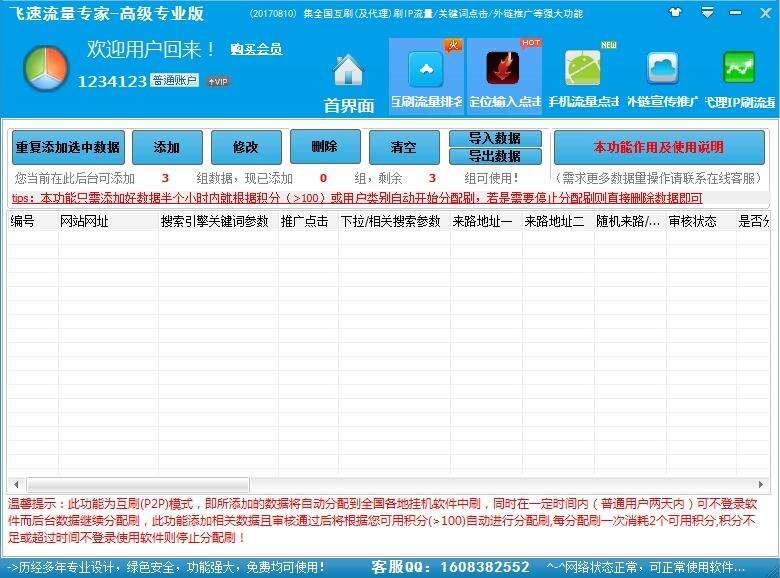Click 随机来路 column header
Viewport: 780px width, 578px height.
pyautogui.click(x=630, y=221)
